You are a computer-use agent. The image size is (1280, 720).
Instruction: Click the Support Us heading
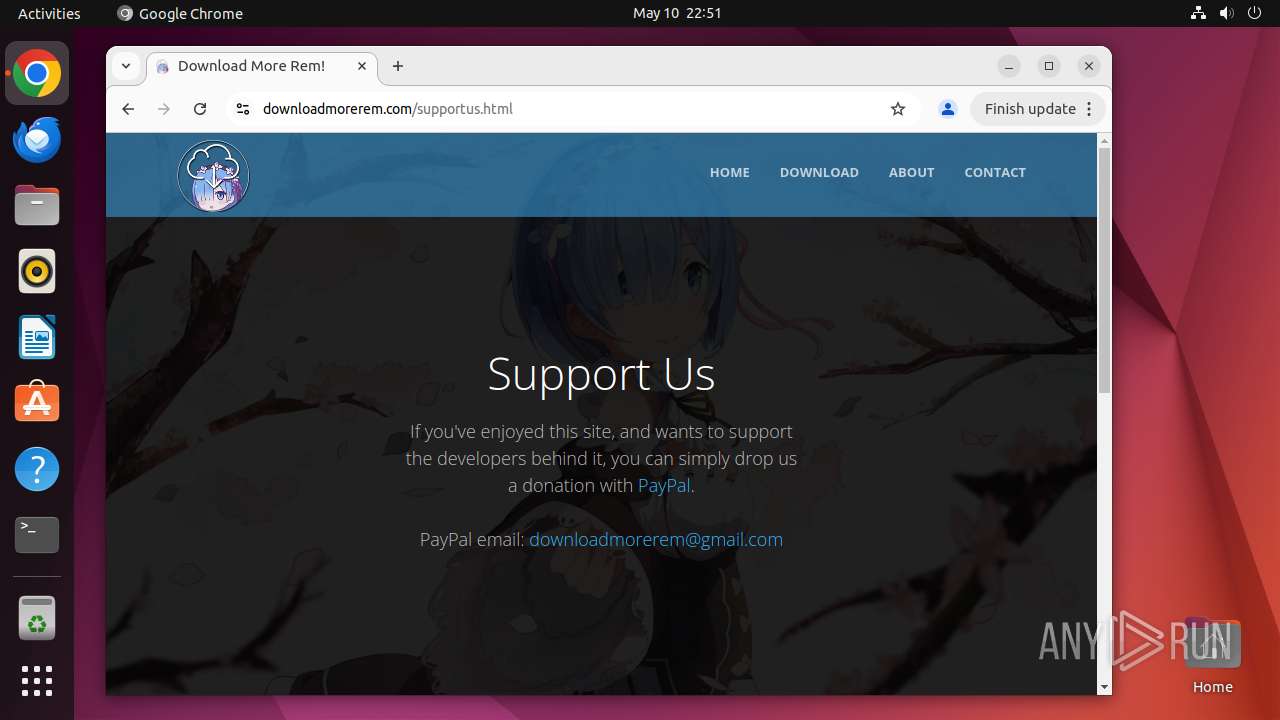tap(601, 374)
